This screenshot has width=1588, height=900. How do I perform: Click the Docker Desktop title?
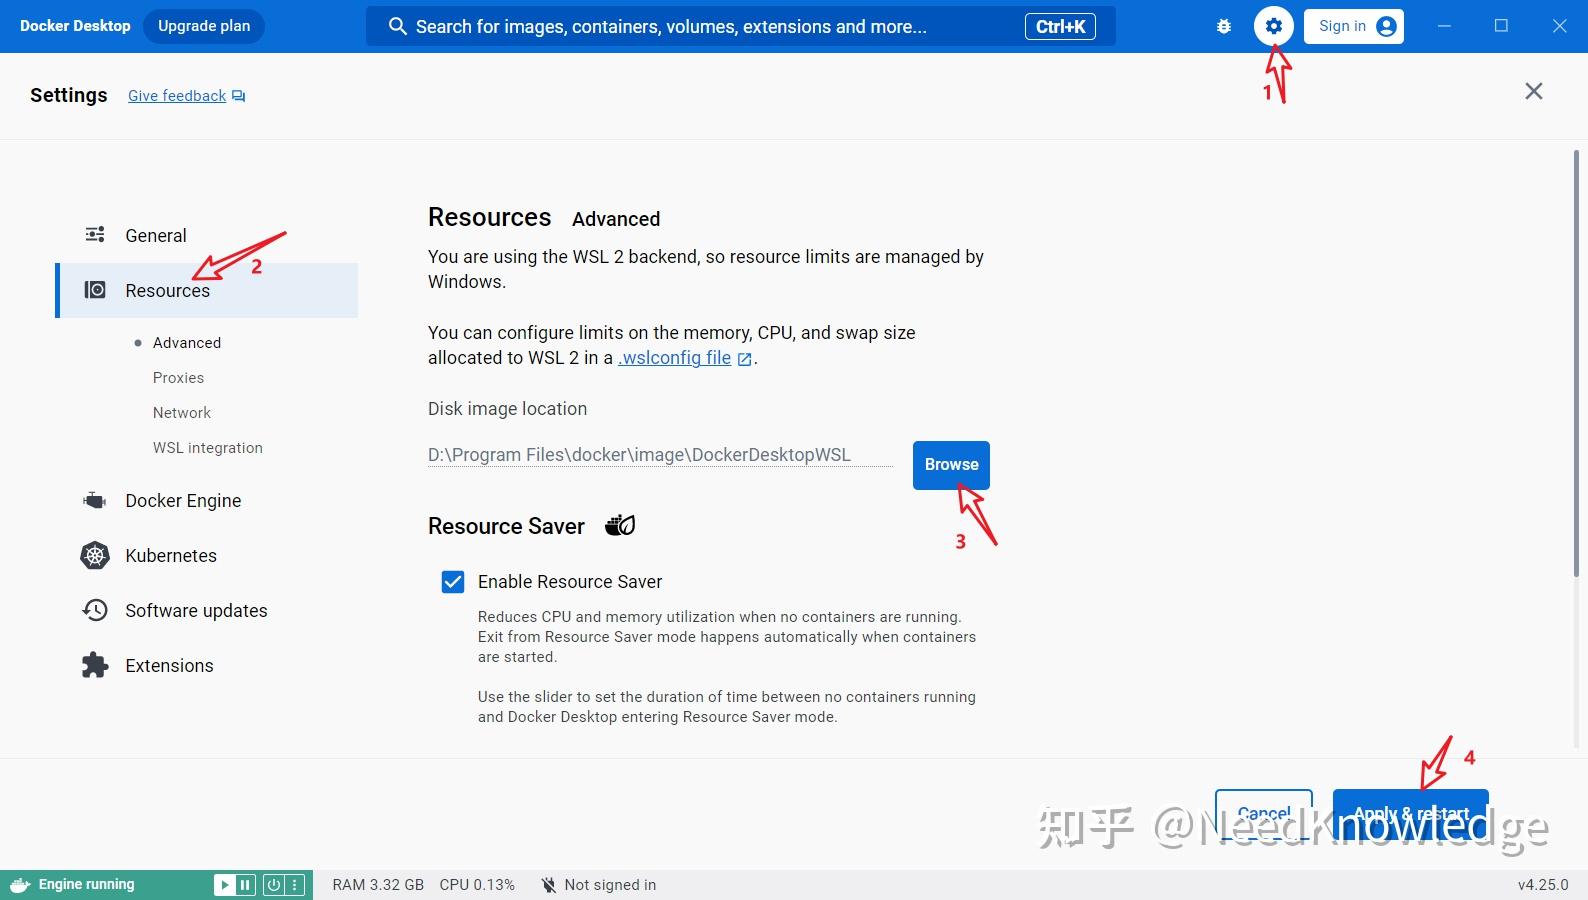[x=75, y=26]
